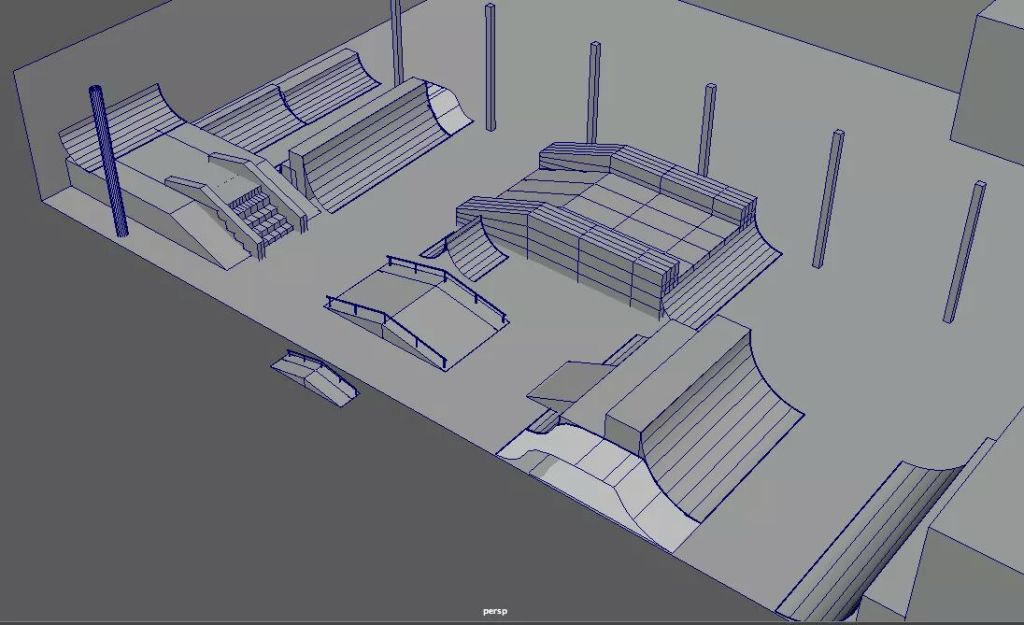This screenshot has width=1024, height=625.
Task: Select the second thin pillar from the right
Action: (828, 198)
